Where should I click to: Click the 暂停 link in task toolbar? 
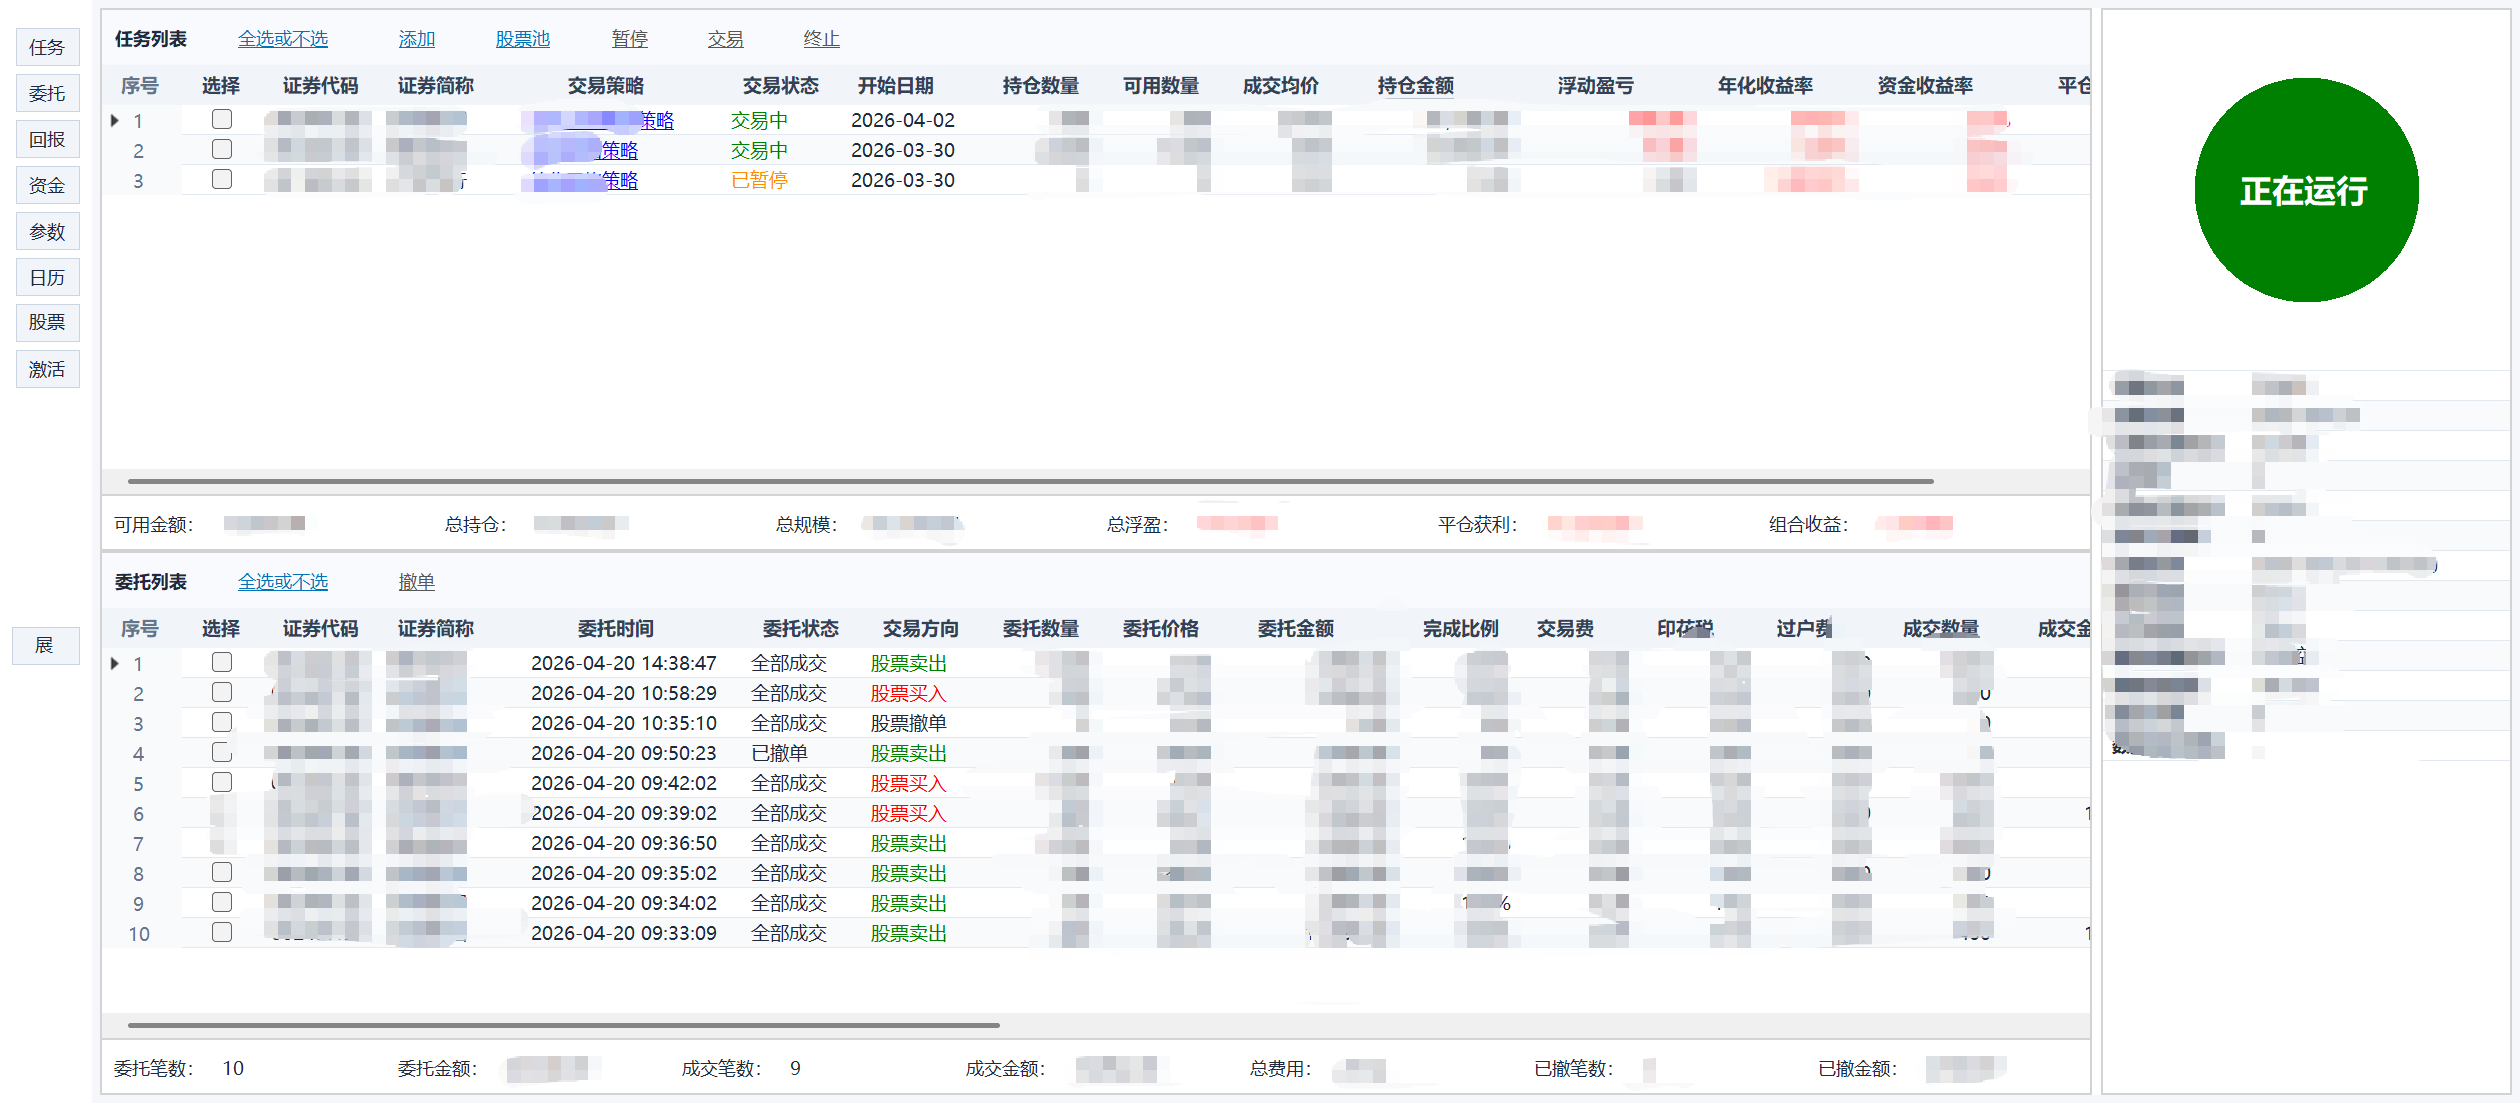click(x=629, y=39)
